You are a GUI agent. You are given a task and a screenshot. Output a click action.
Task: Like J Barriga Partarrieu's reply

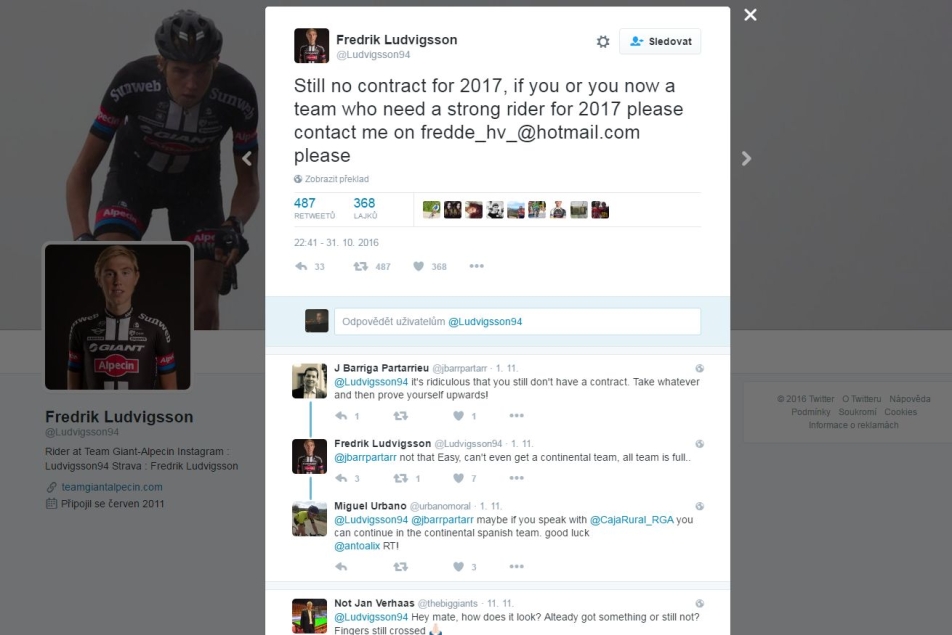tap(458, 415)
